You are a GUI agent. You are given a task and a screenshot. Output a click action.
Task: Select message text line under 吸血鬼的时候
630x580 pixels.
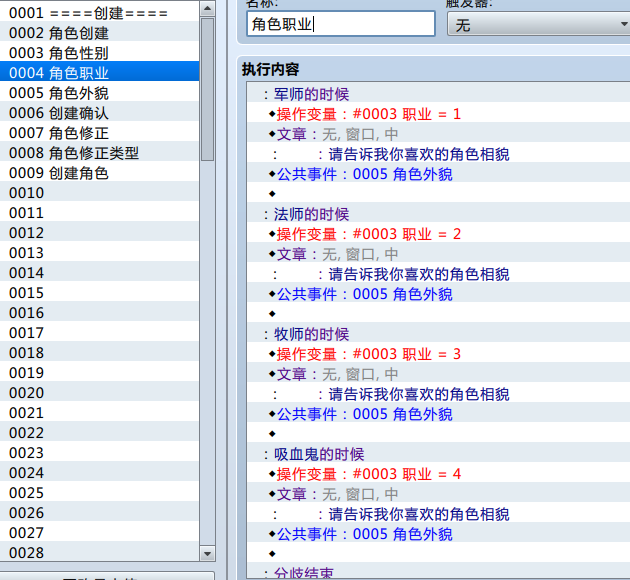point(439,514)
